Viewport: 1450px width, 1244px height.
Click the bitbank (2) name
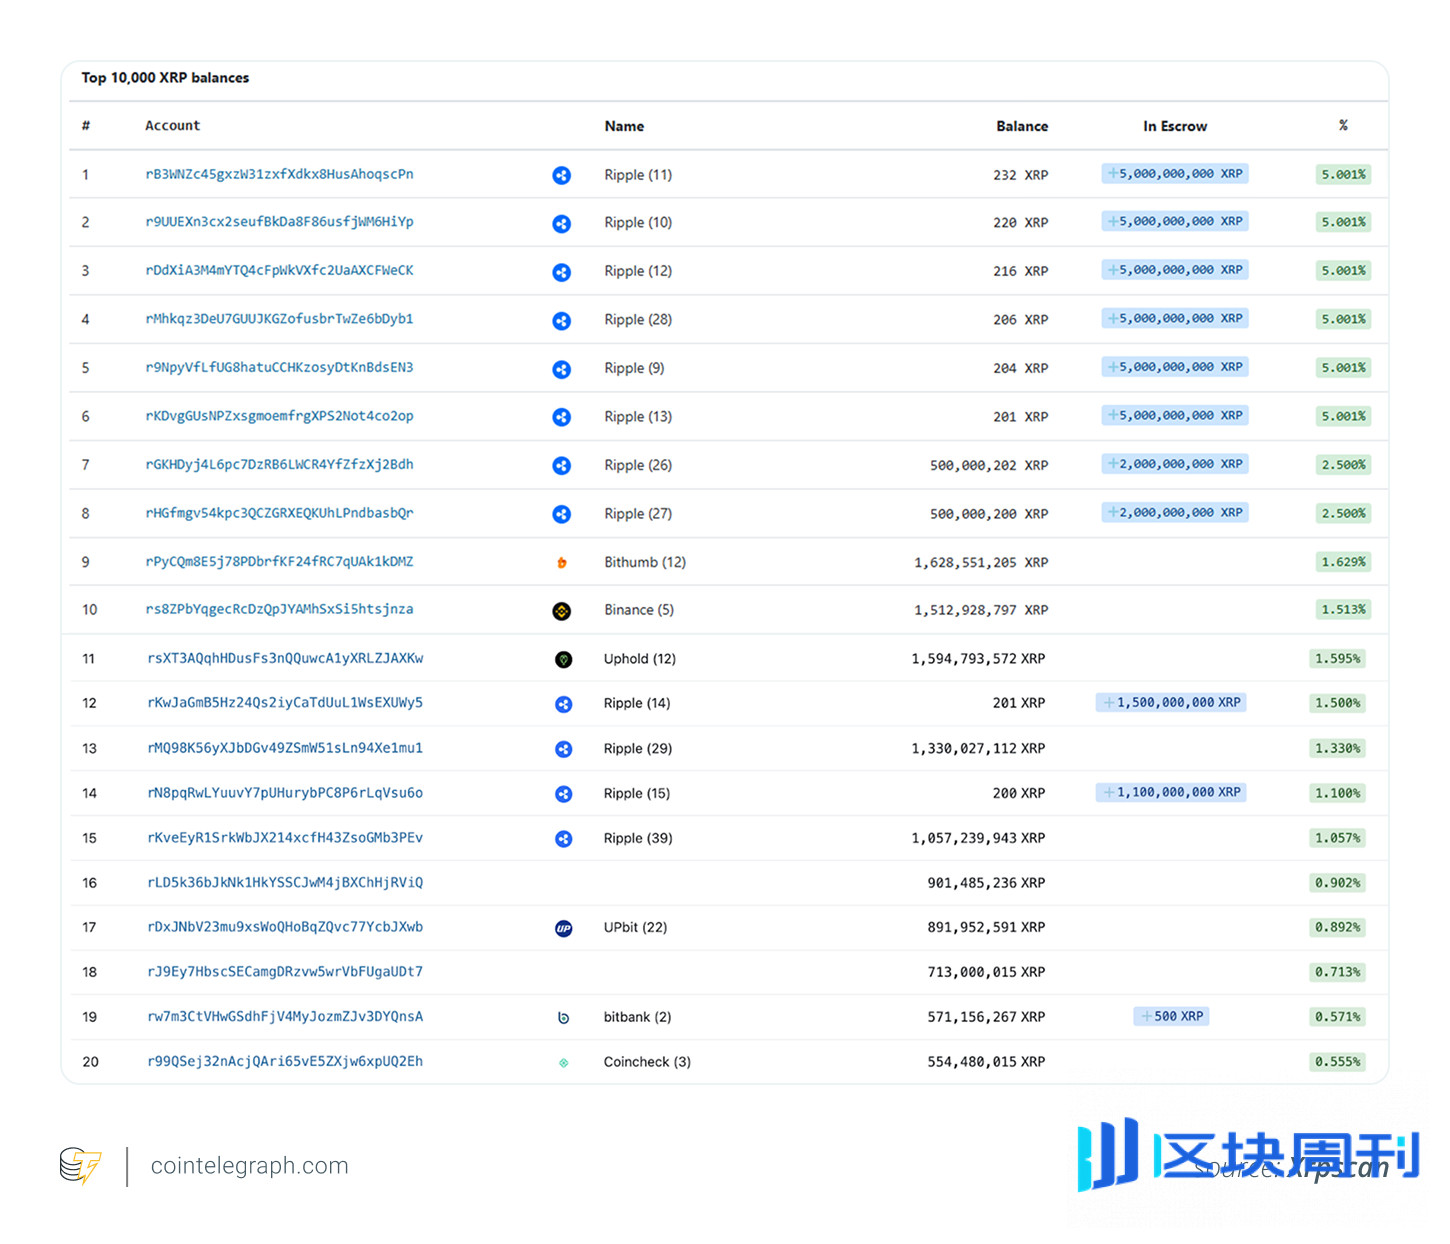[637, 1017]
